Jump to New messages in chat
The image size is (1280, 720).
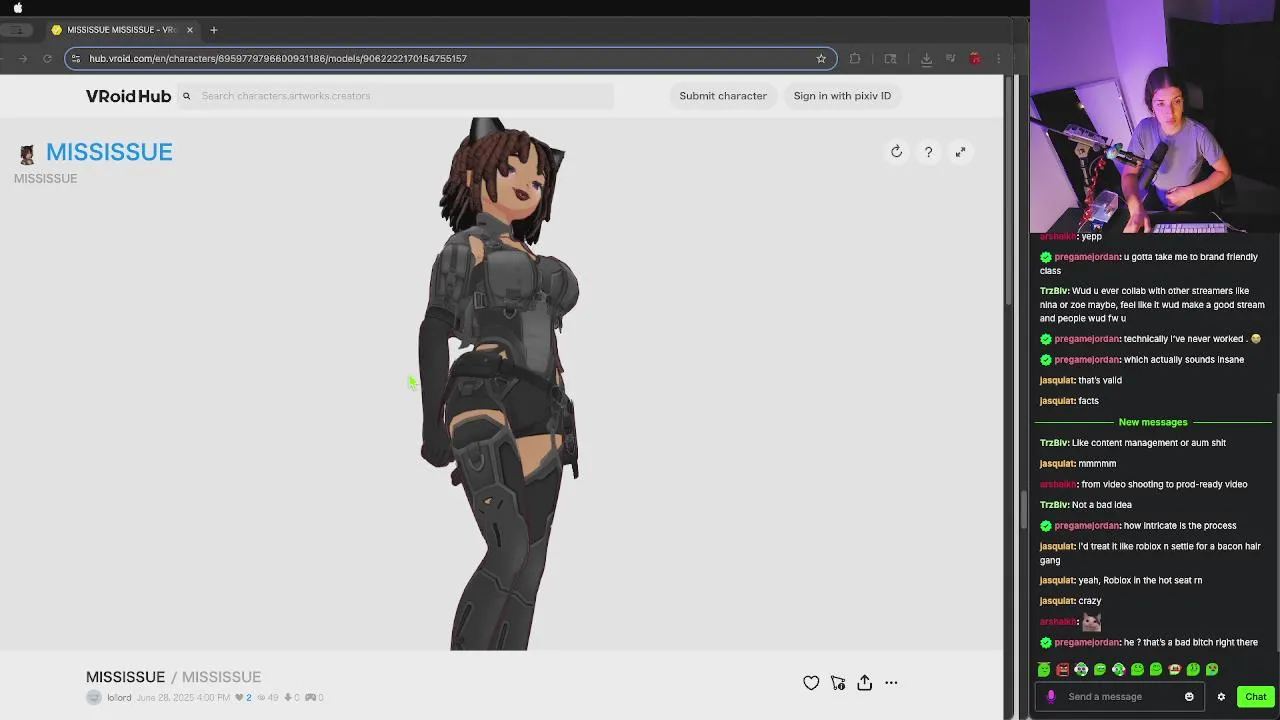point(1153,422)
